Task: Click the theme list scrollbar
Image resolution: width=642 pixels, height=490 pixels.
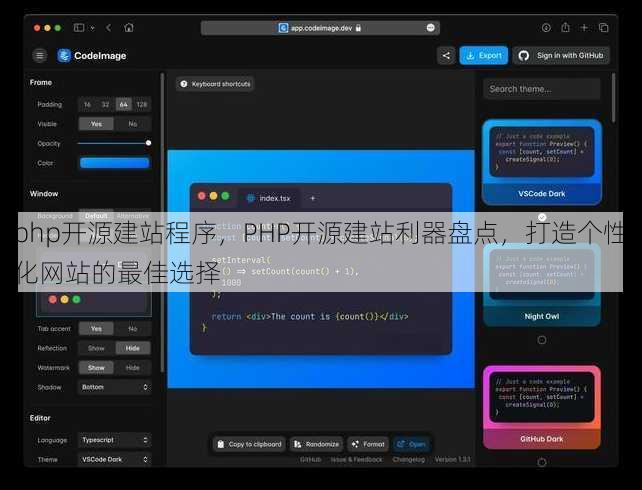Action: coord(613,97)
